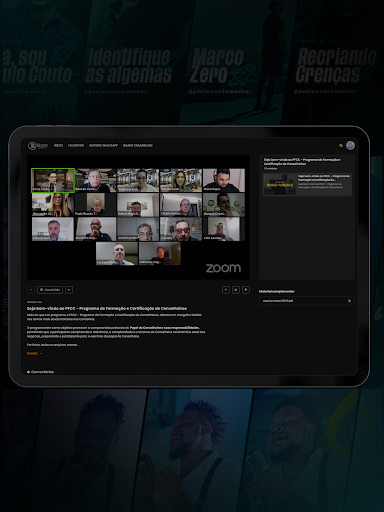Open the search magnifier icon
This screenshot has width=384, height=512.
tap(341, 146)
